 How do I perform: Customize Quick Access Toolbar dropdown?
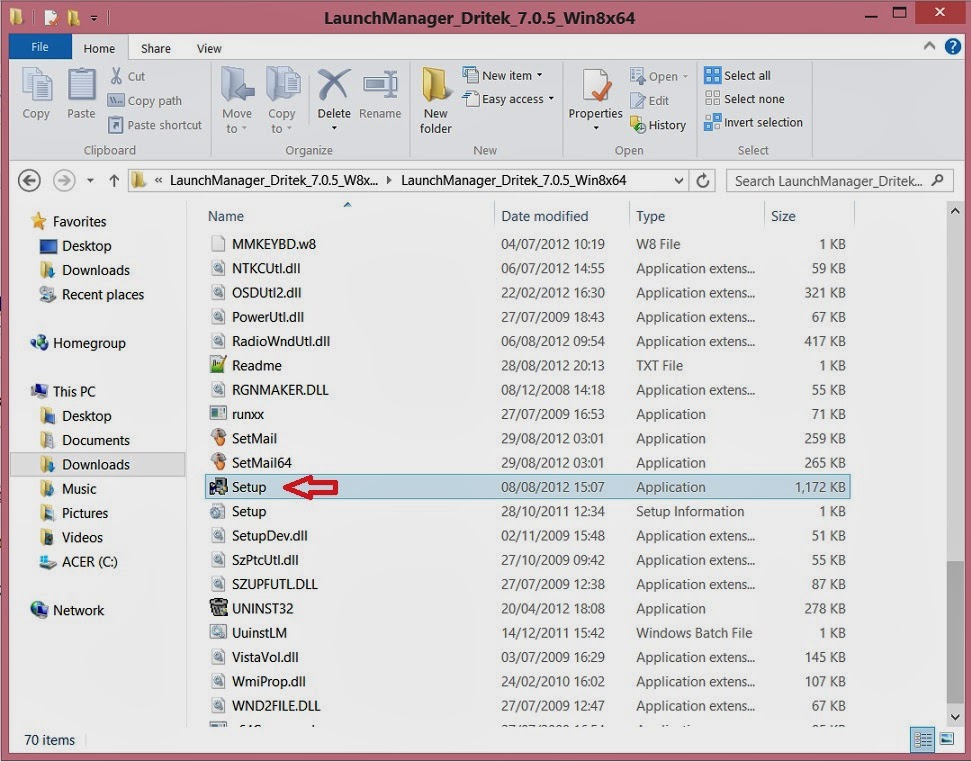pyautogui.click(x=94, y=19)
